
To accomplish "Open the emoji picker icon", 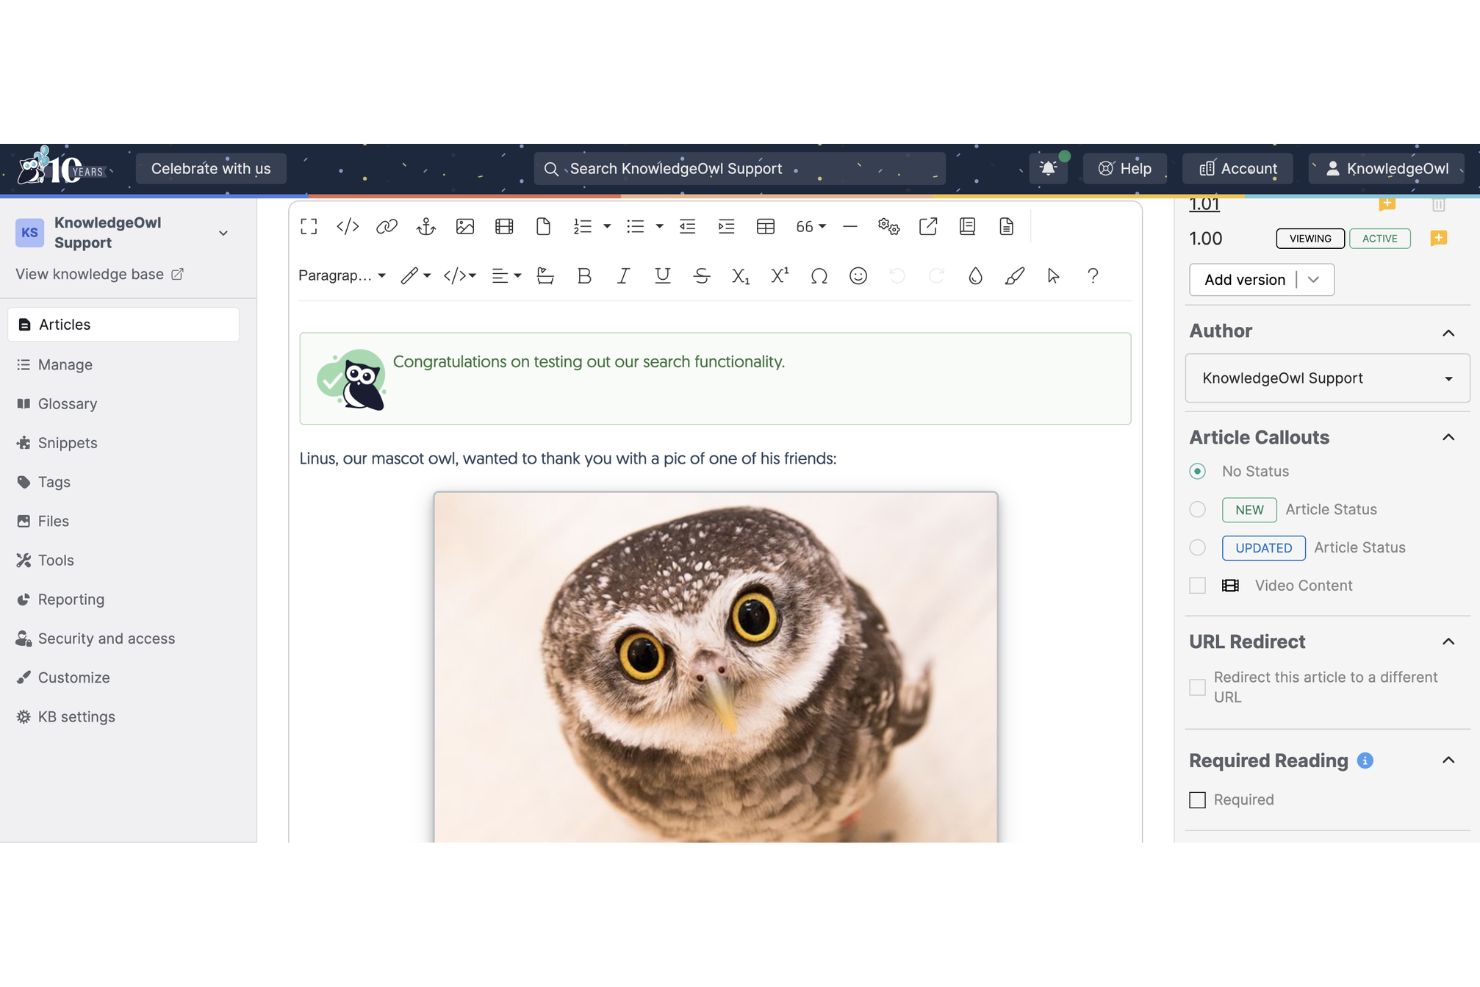I will click(858, 275).
